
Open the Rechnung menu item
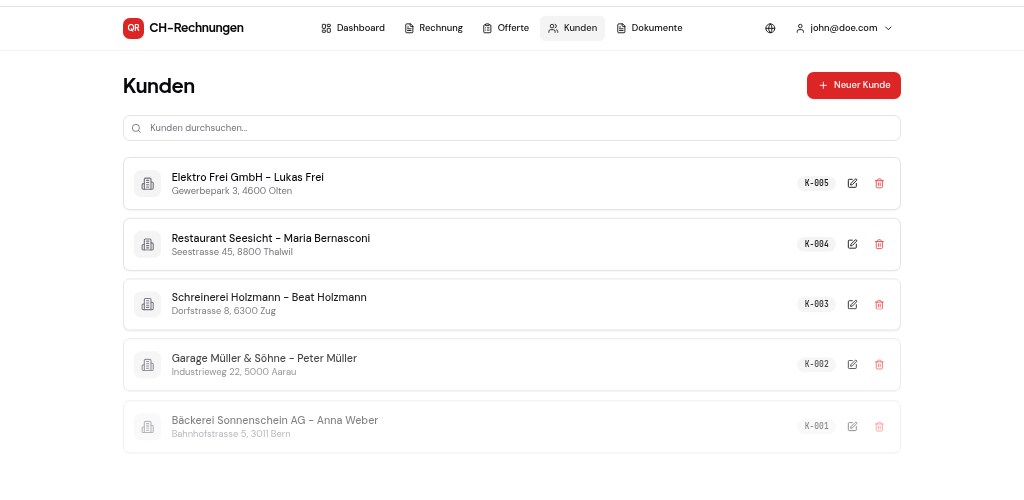point(434,28)
